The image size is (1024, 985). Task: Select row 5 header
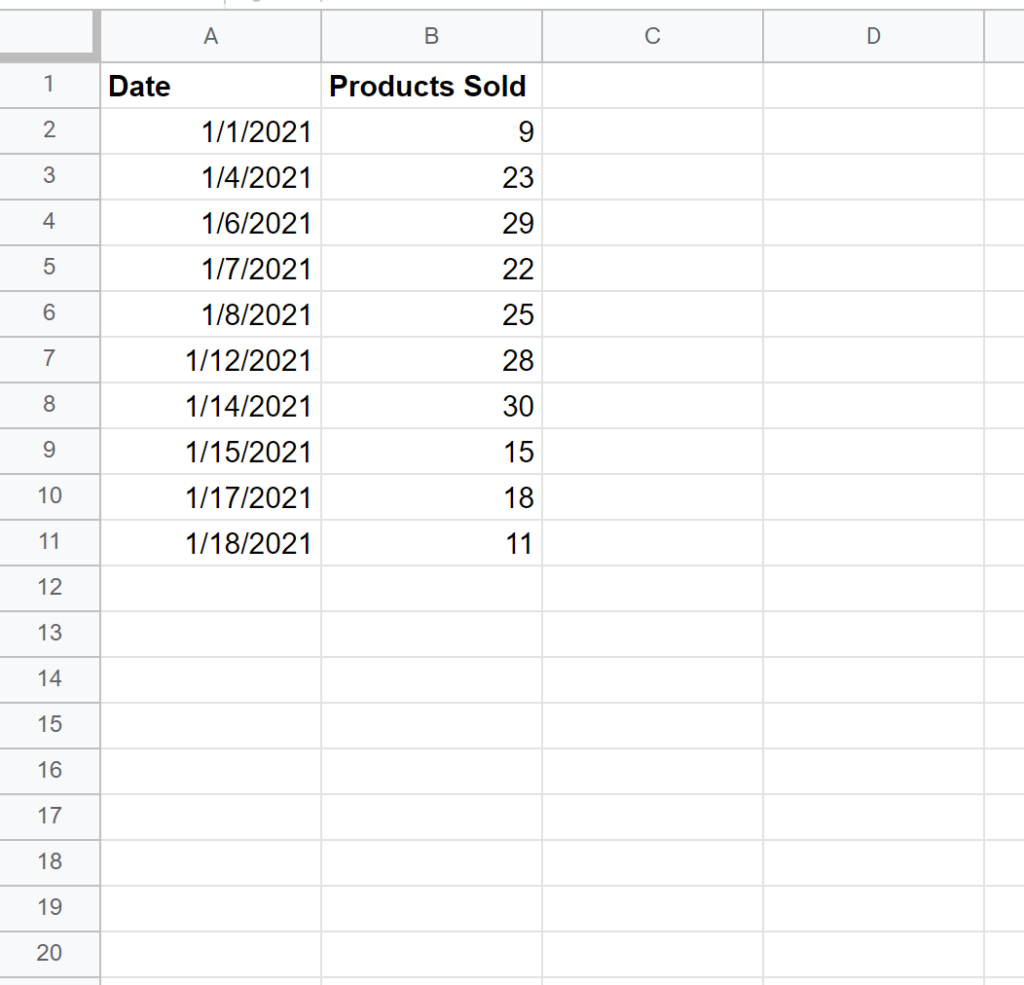(x=50, y=268)
